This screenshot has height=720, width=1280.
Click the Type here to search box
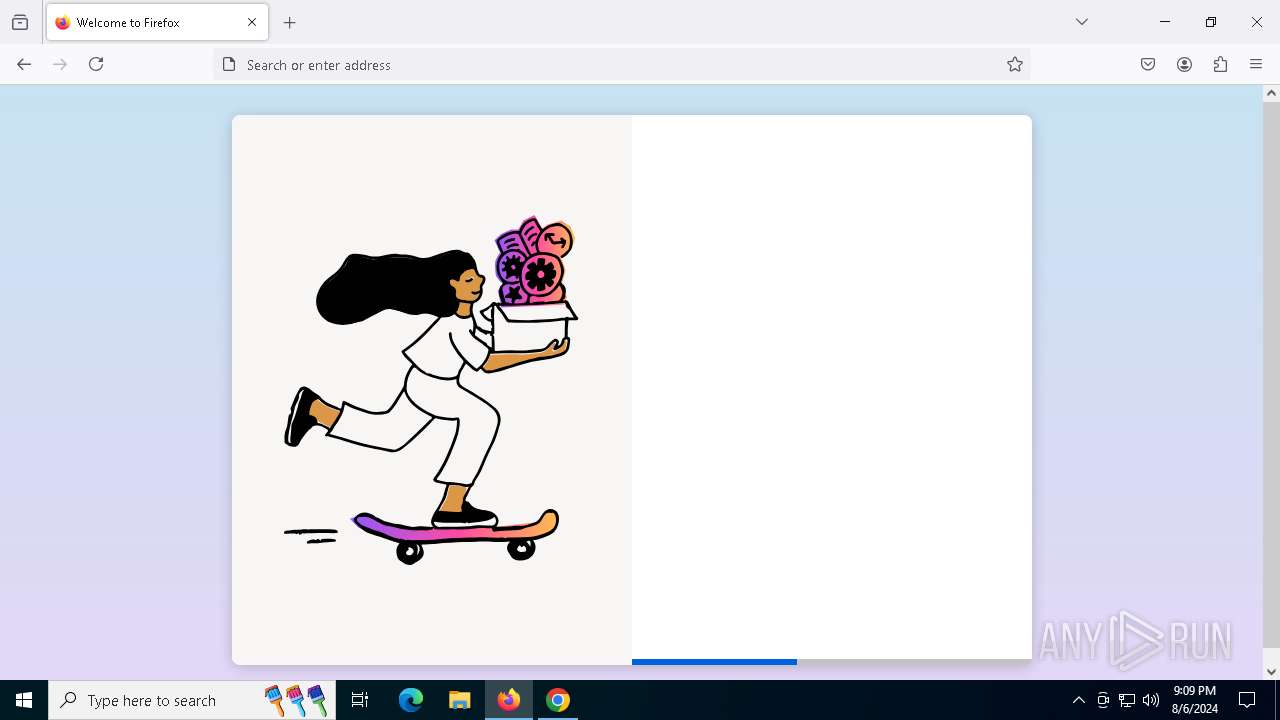coord(192,700)
